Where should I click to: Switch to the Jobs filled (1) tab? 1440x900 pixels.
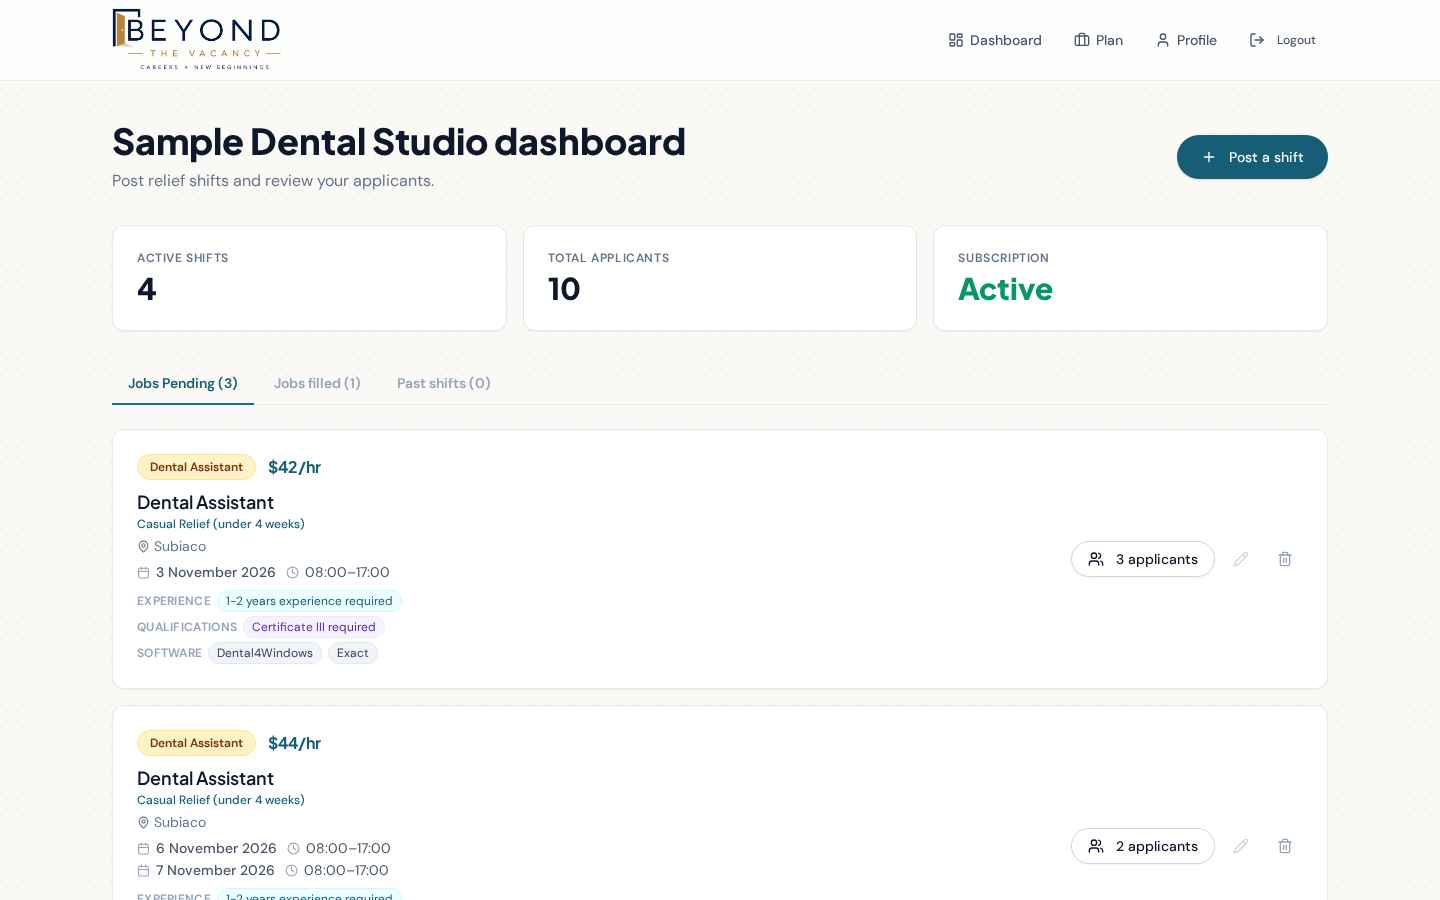pos(317,383)
